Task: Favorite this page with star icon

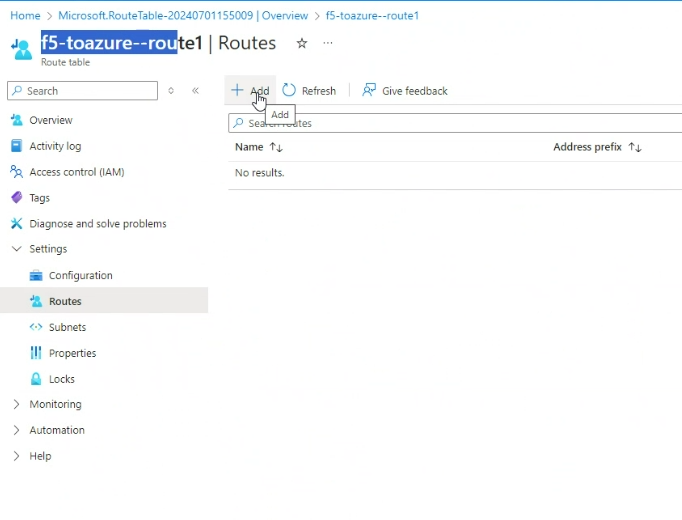Action: [302, 43]
